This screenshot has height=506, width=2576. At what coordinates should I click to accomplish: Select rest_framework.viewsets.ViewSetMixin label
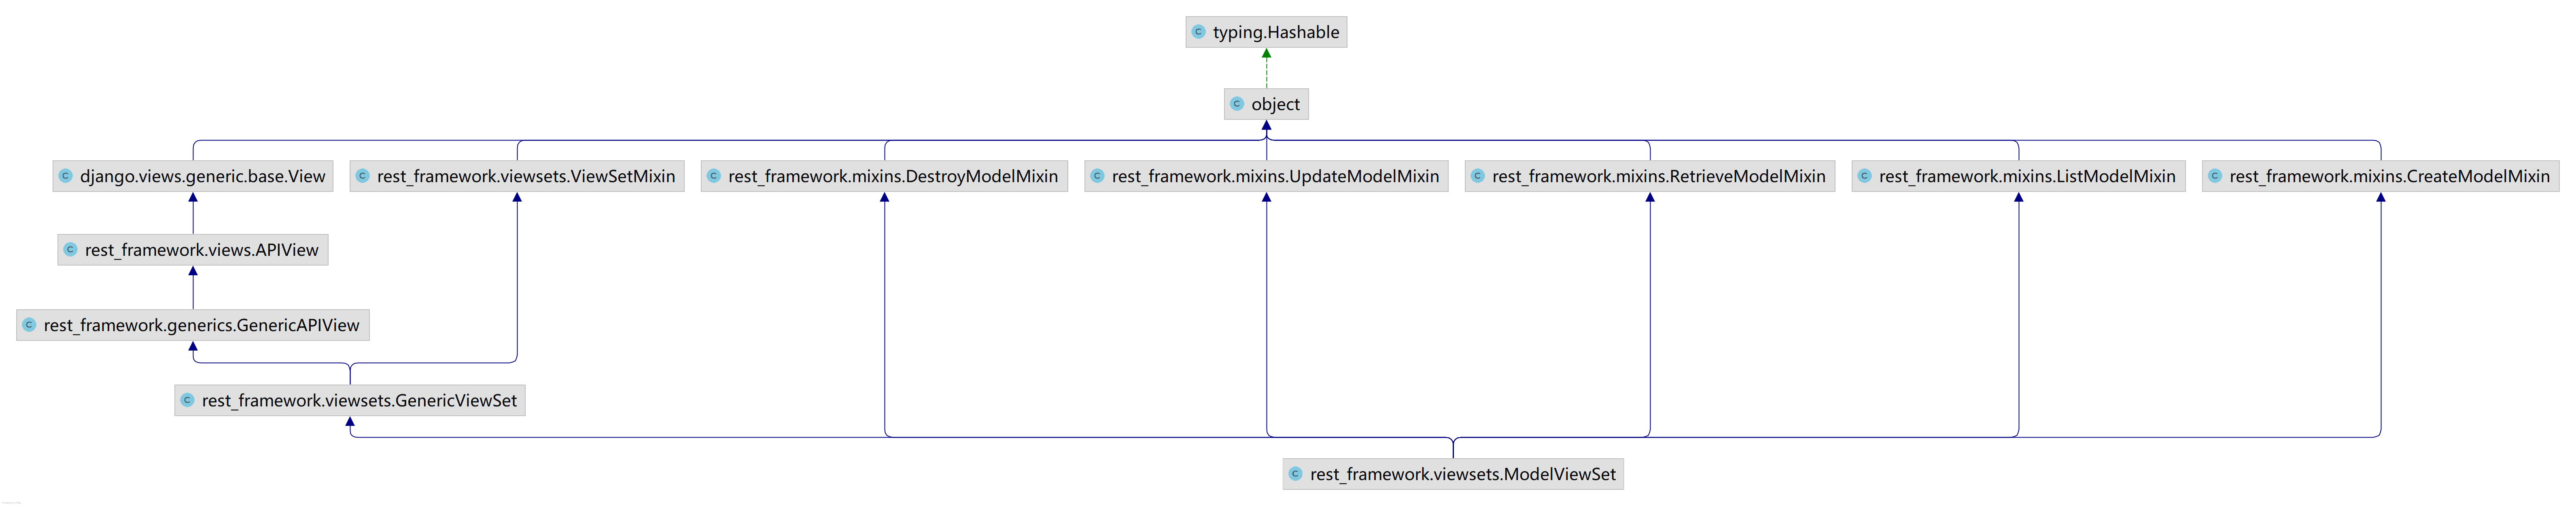pos(526,176)
